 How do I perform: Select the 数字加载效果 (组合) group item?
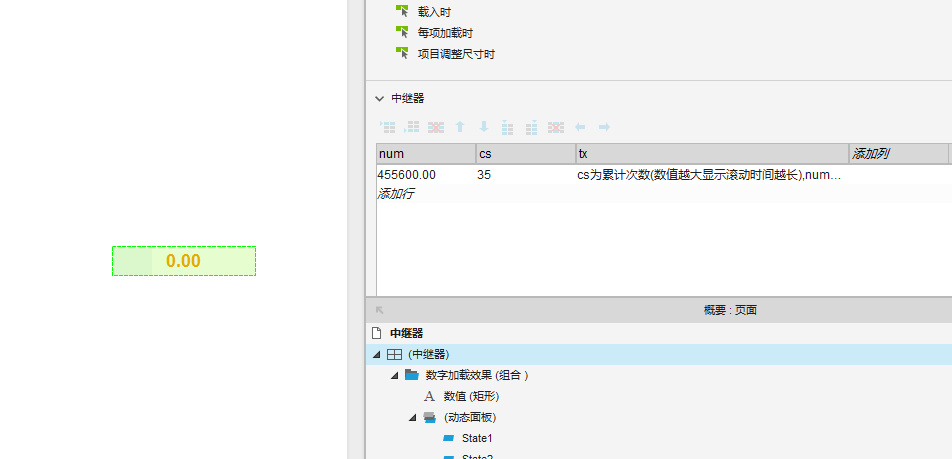pyautogui.click(x=477, y=376)
